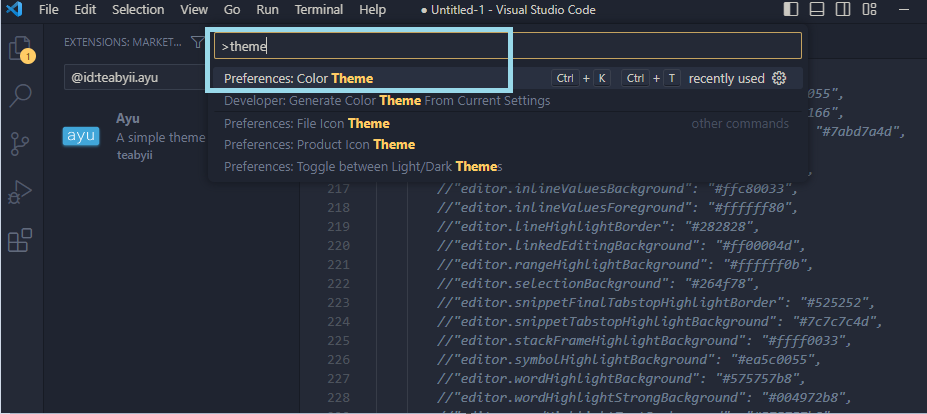This screenshot has width=927, height=414.
Task: Open the Selection menu
Action: point(138,9)
